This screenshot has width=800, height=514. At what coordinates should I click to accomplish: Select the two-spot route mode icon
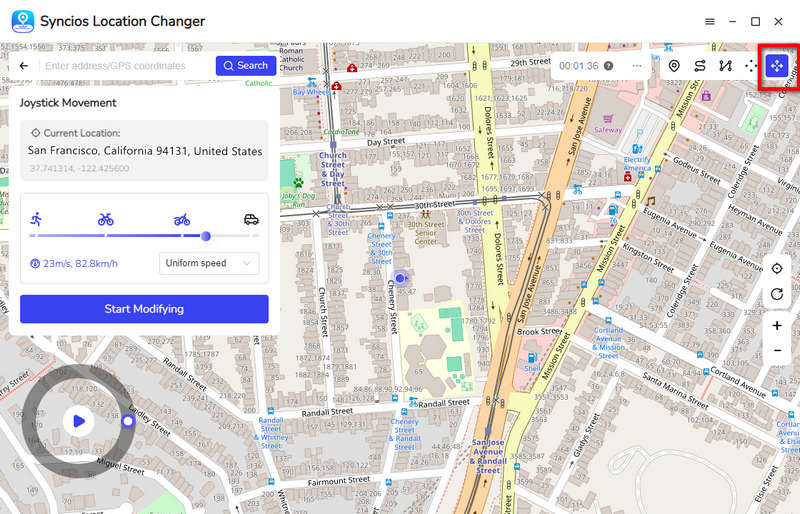pyautogui.click(x=700, y=66)
